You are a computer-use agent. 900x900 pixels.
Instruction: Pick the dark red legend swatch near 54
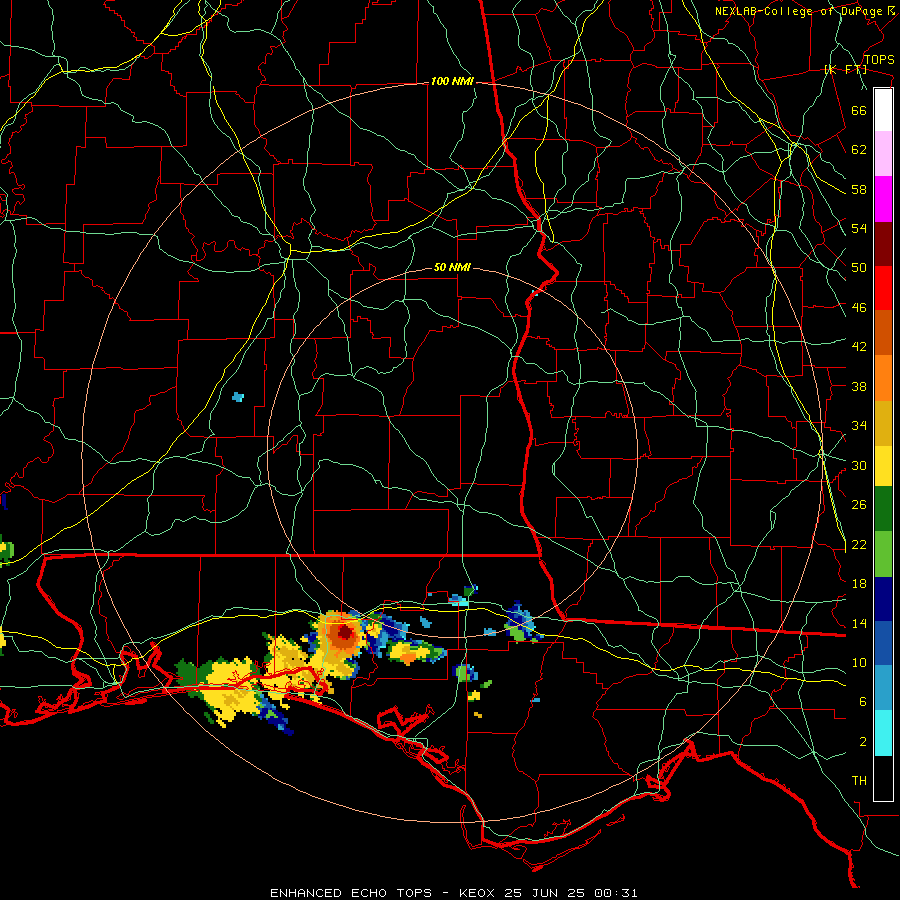pyautogui.click(x=883, y=243)
